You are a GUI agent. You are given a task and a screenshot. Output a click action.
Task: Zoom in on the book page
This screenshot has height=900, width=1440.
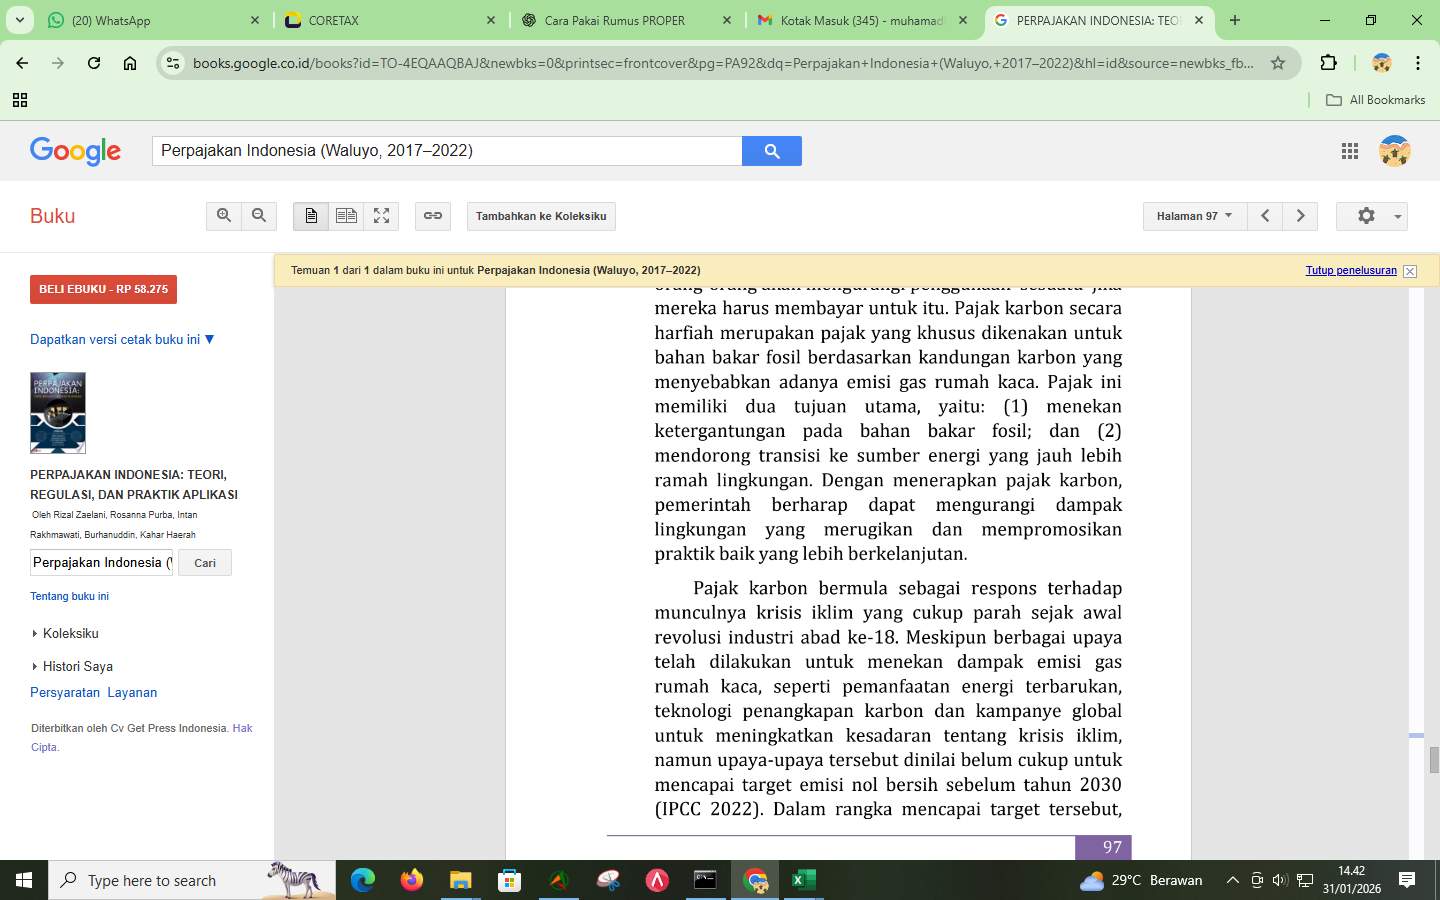(x=224, y=216)
